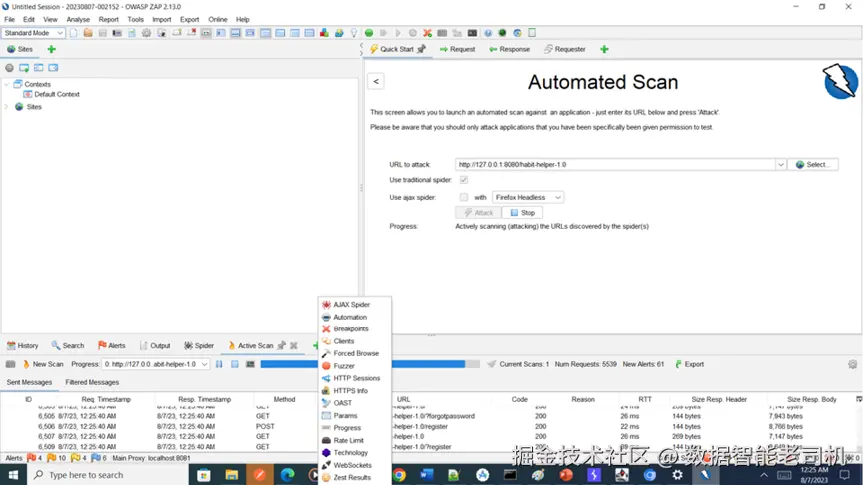The width and height of the screenshot is (863, 485).
Task: Select HTTP Sessions from popup menu
Action: tap(355, 378)
